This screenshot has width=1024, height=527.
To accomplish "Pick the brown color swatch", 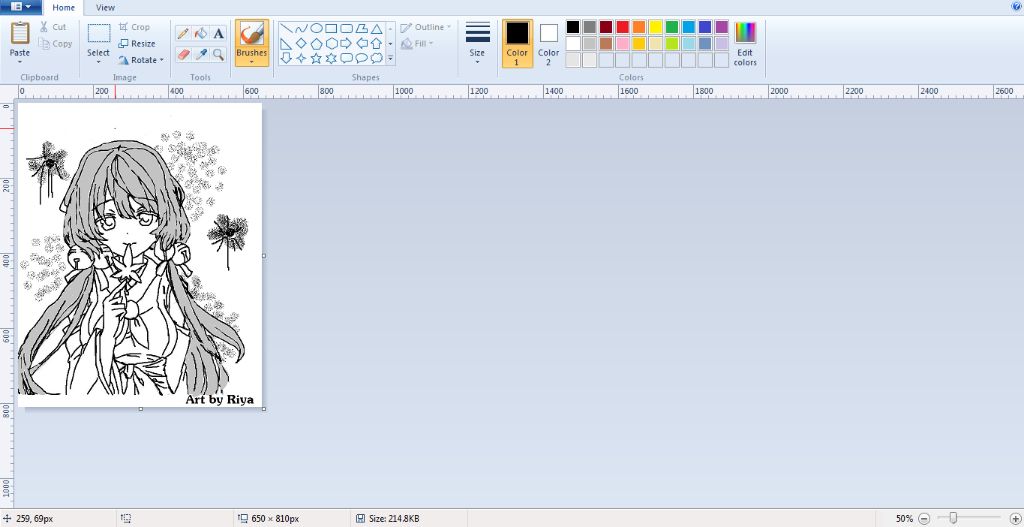I will click(x=606, y=44).
